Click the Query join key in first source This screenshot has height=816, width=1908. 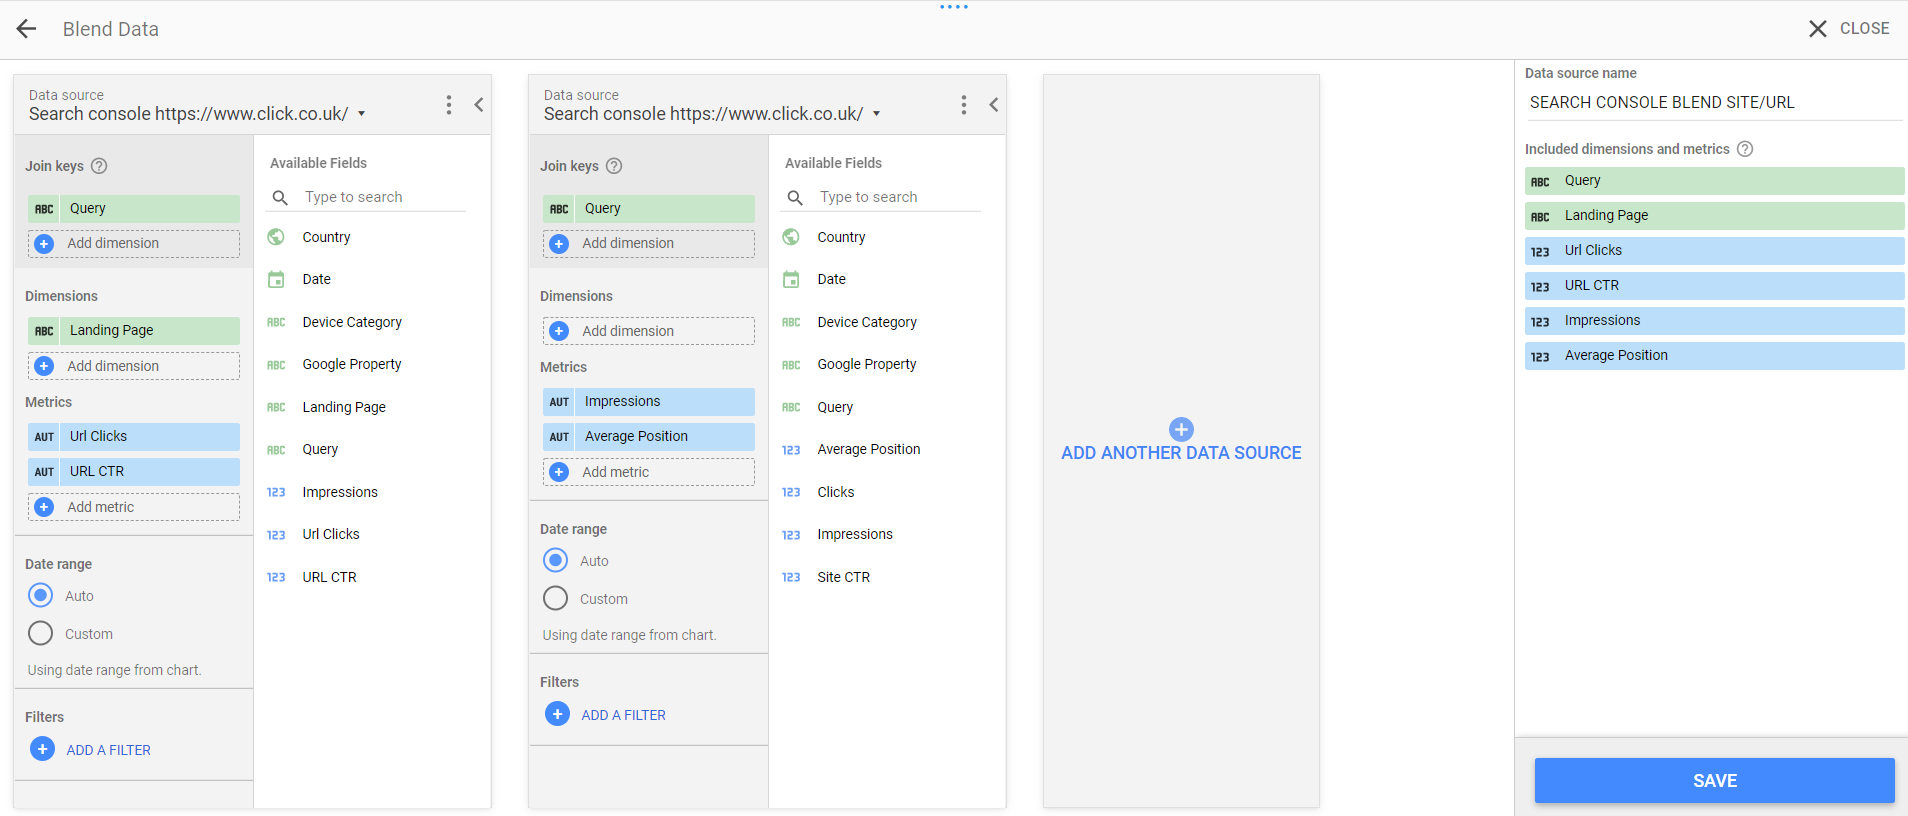(134, 209)
